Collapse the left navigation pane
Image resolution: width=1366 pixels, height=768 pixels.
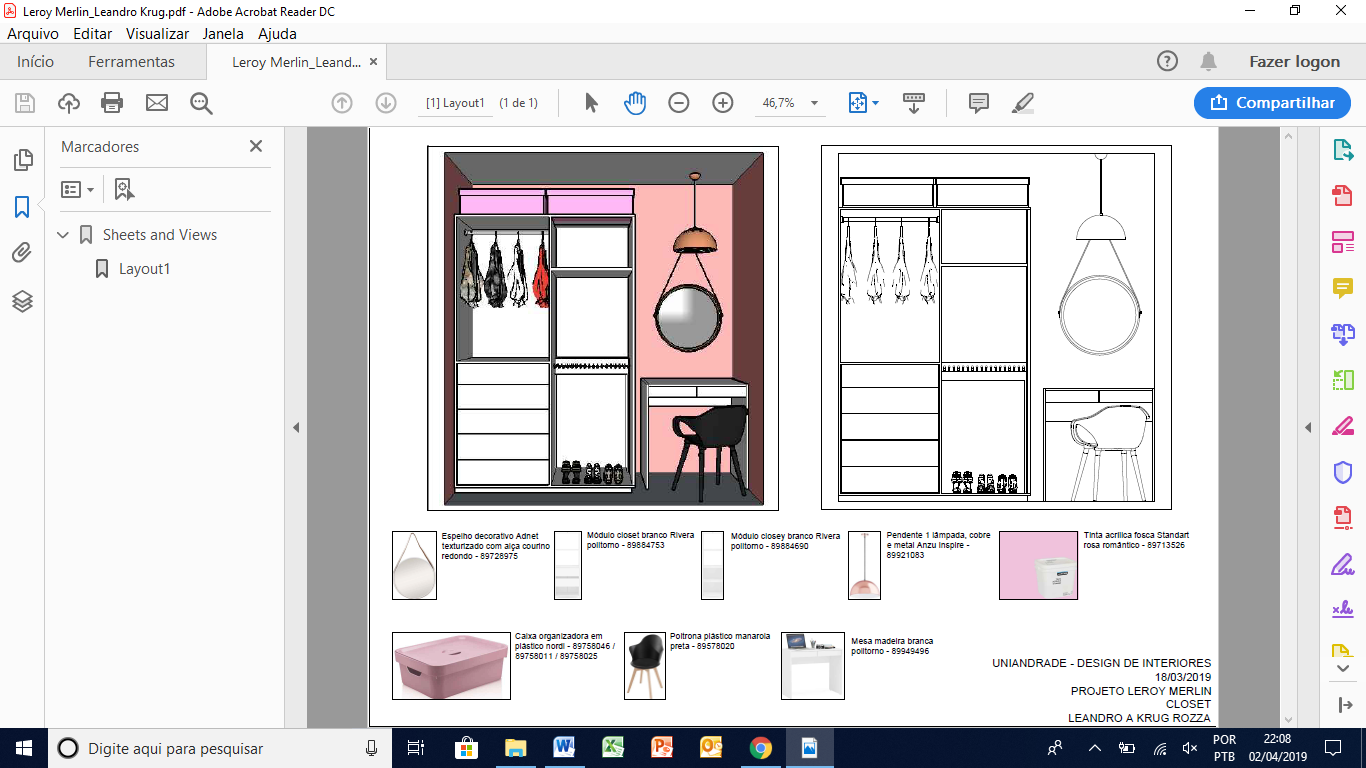pyautogui.click(x=296, y=428)
